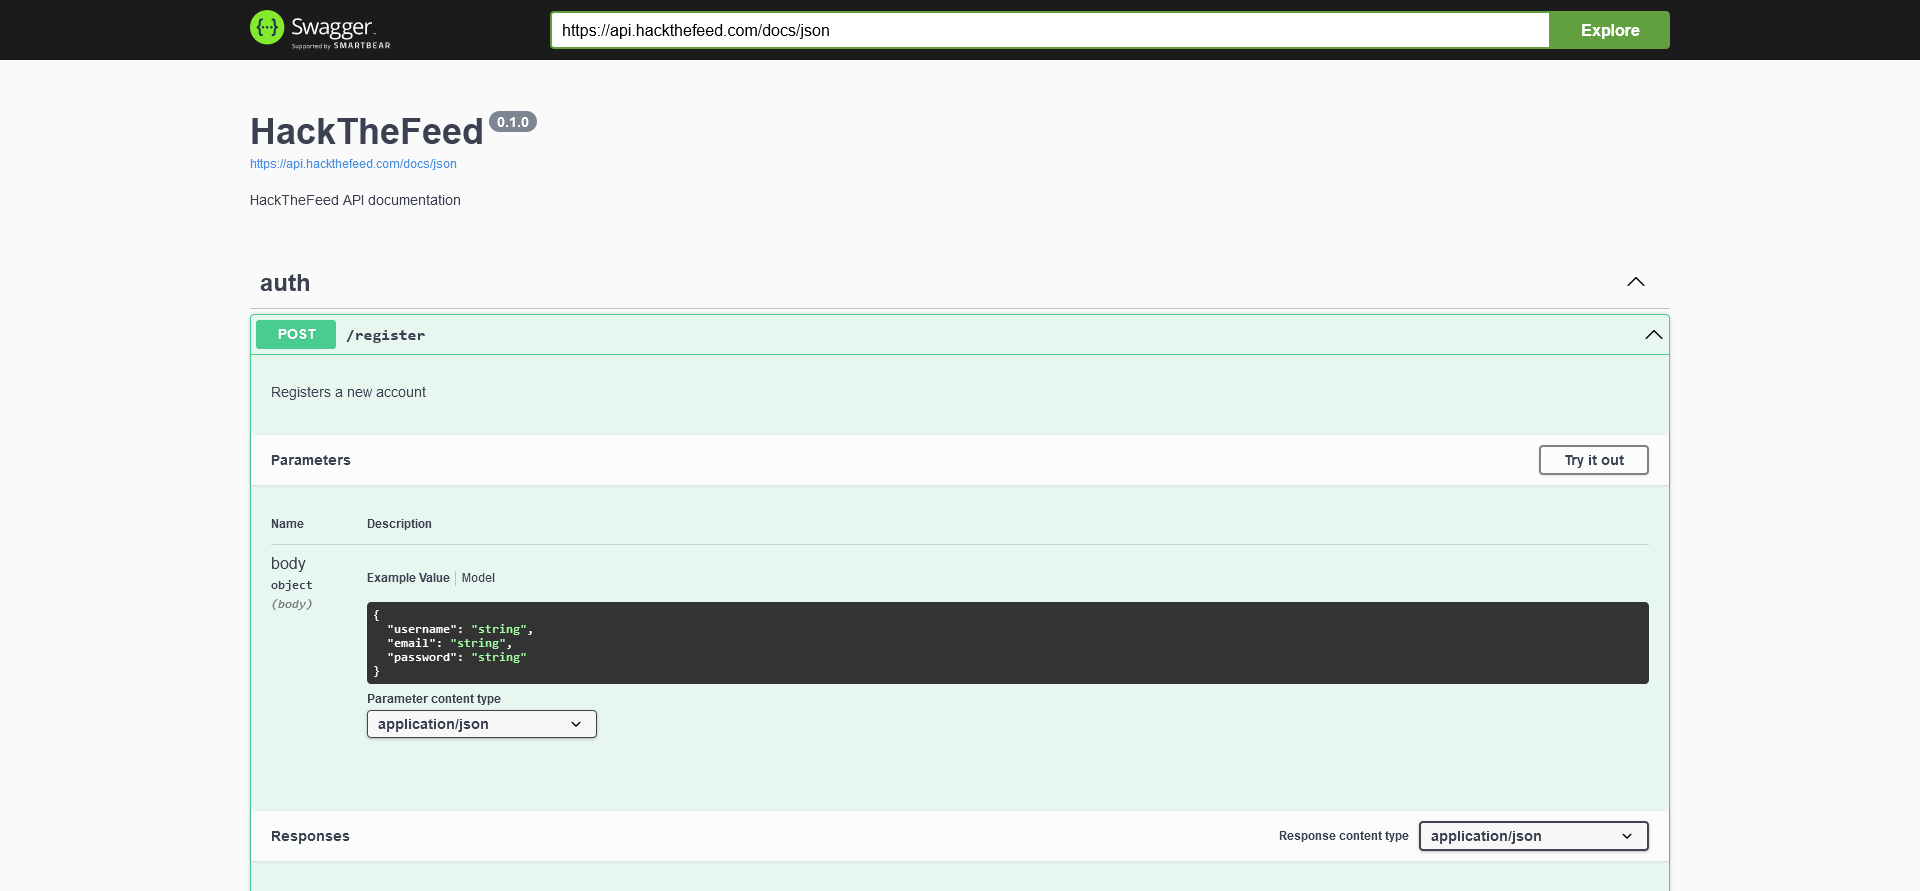This screenshot has height=891, width=1920.
Task: Click the Name column header
Action: coord(287,524)
